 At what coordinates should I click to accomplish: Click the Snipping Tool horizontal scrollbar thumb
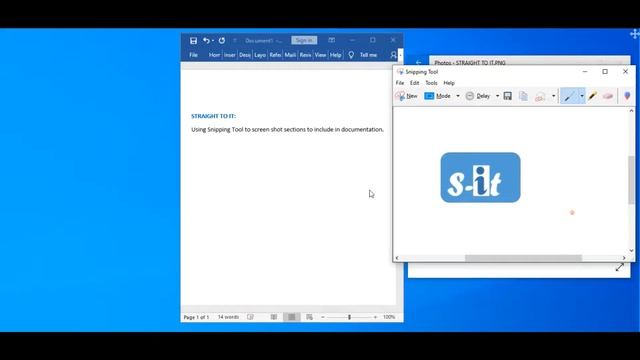523,258
